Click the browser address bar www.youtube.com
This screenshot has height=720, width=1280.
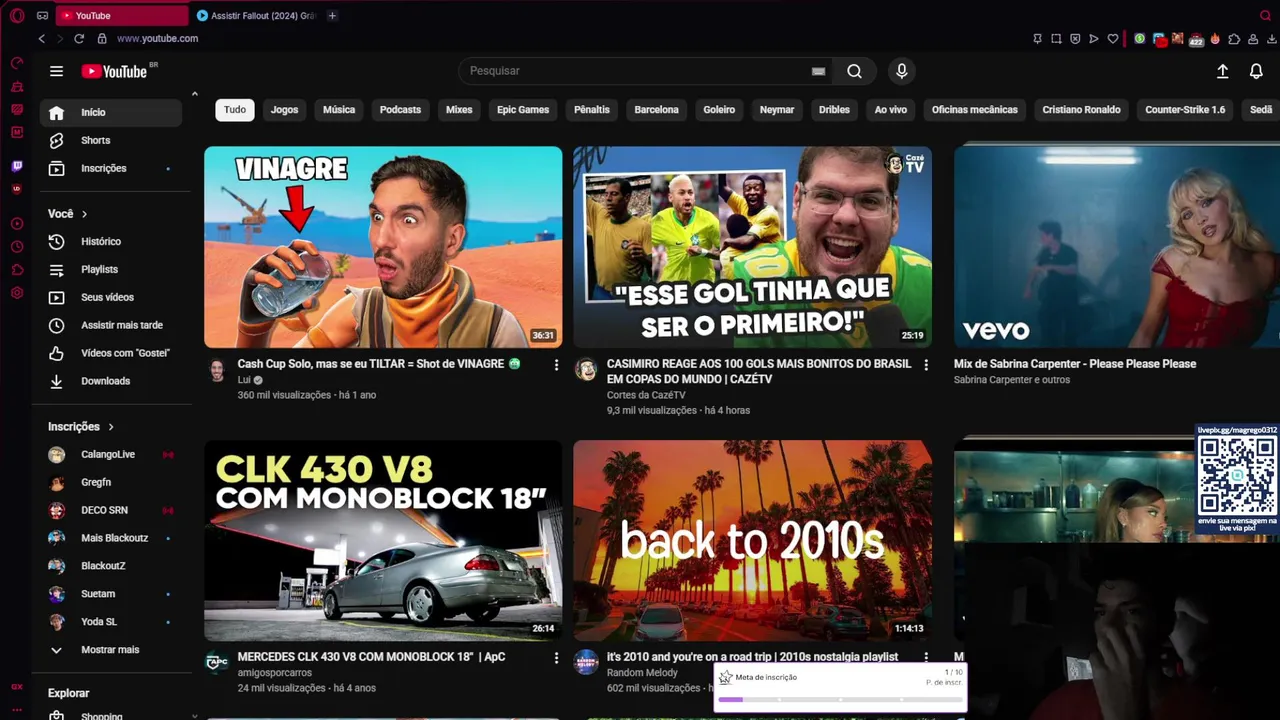click(157, 38)
